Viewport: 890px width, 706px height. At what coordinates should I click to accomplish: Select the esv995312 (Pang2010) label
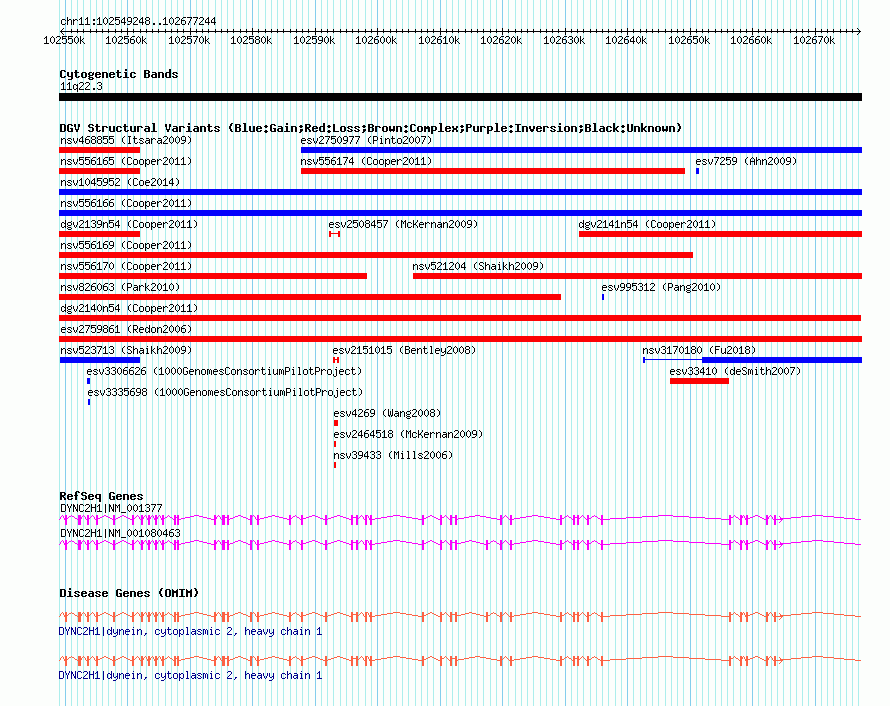pos(661,287)
